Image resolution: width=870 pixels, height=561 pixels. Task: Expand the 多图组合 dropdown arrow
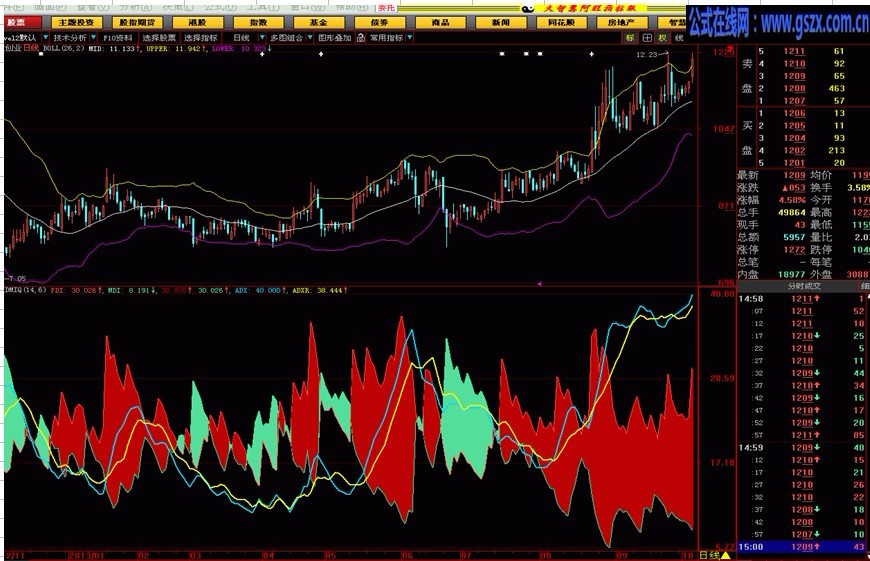point(310,38)
